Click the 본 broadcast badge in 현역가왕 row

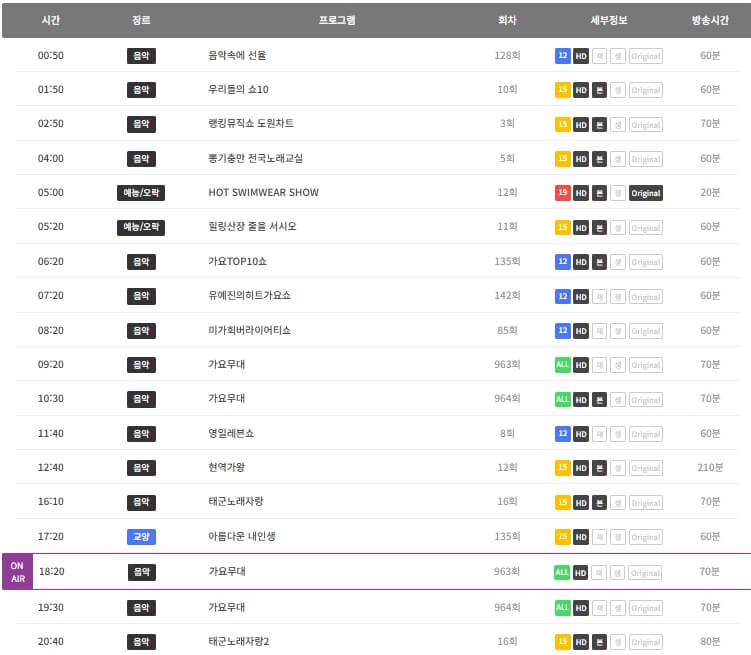click(x=599, y=468)
